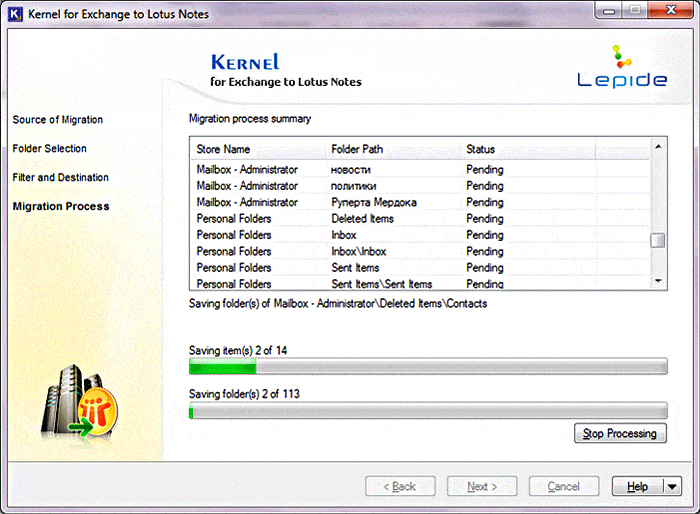The image size is (700, 514).
Task: Click the saving folder path status line
Action: coord(338,304)
